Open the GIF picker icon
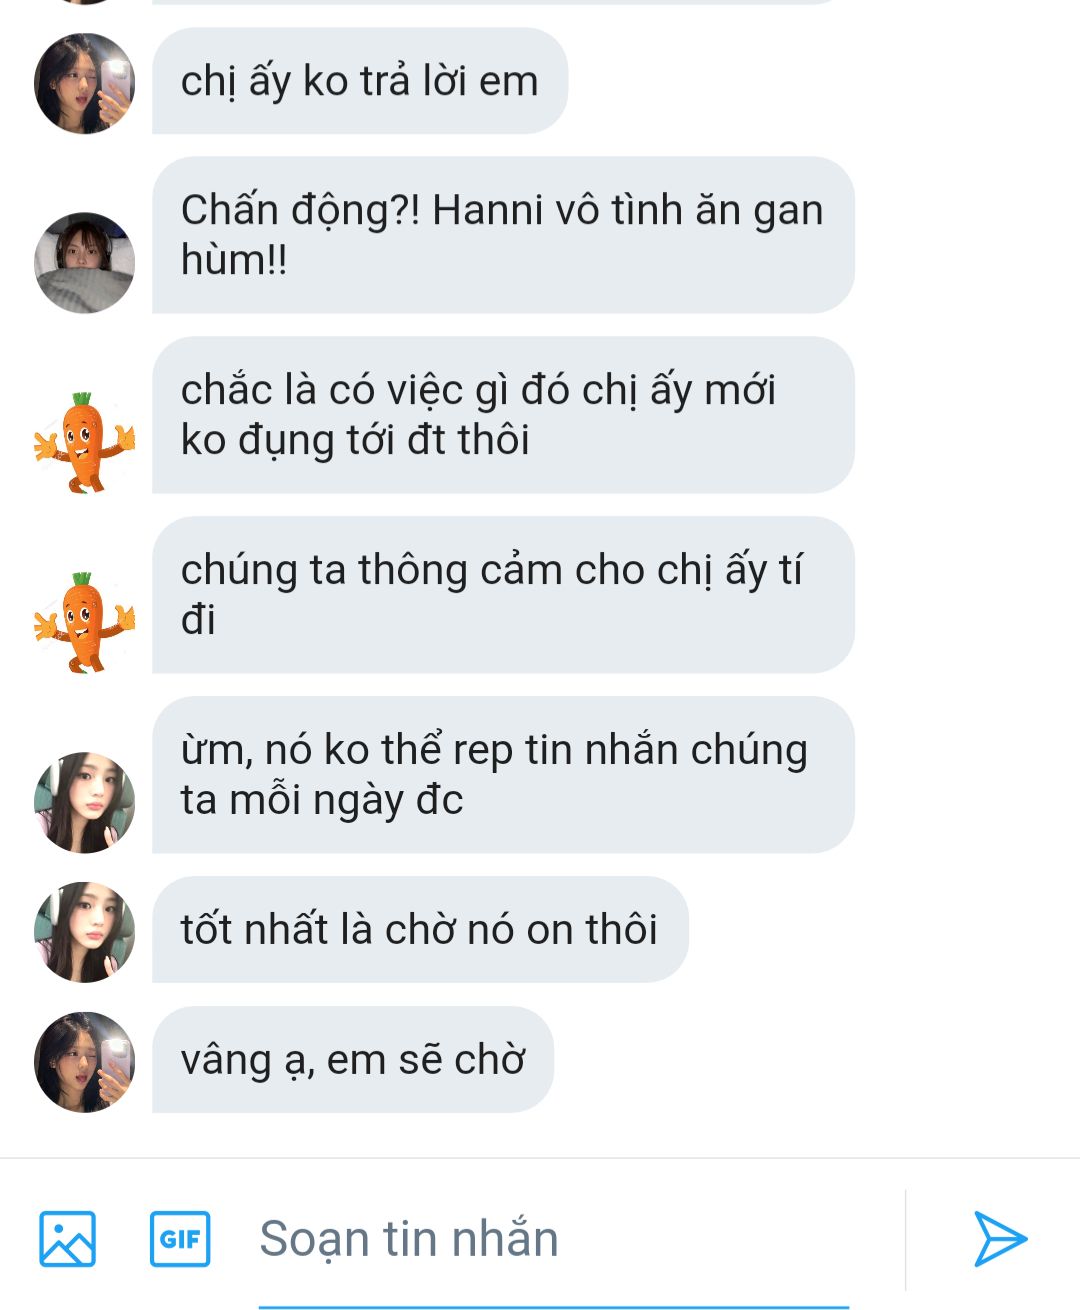The image size is (1080, 1310). [180, 1238]
